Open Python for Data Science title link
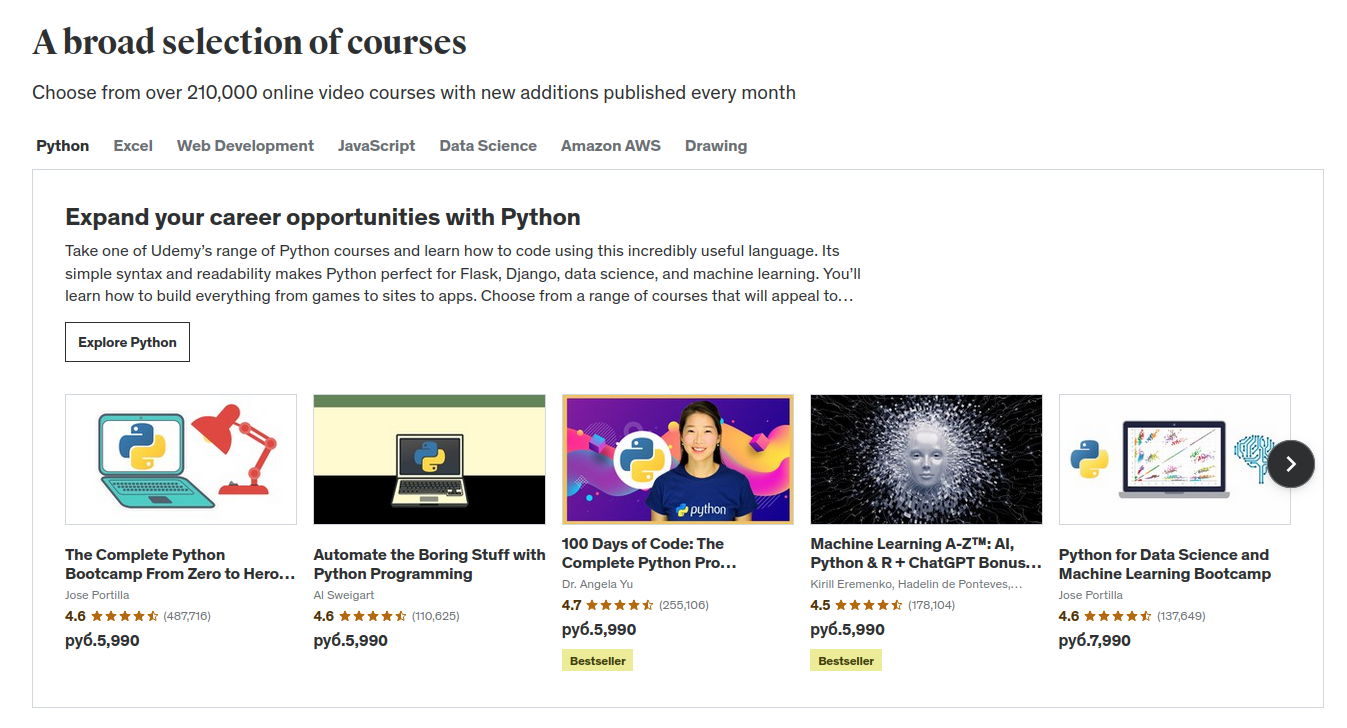 click(1165, 564)
